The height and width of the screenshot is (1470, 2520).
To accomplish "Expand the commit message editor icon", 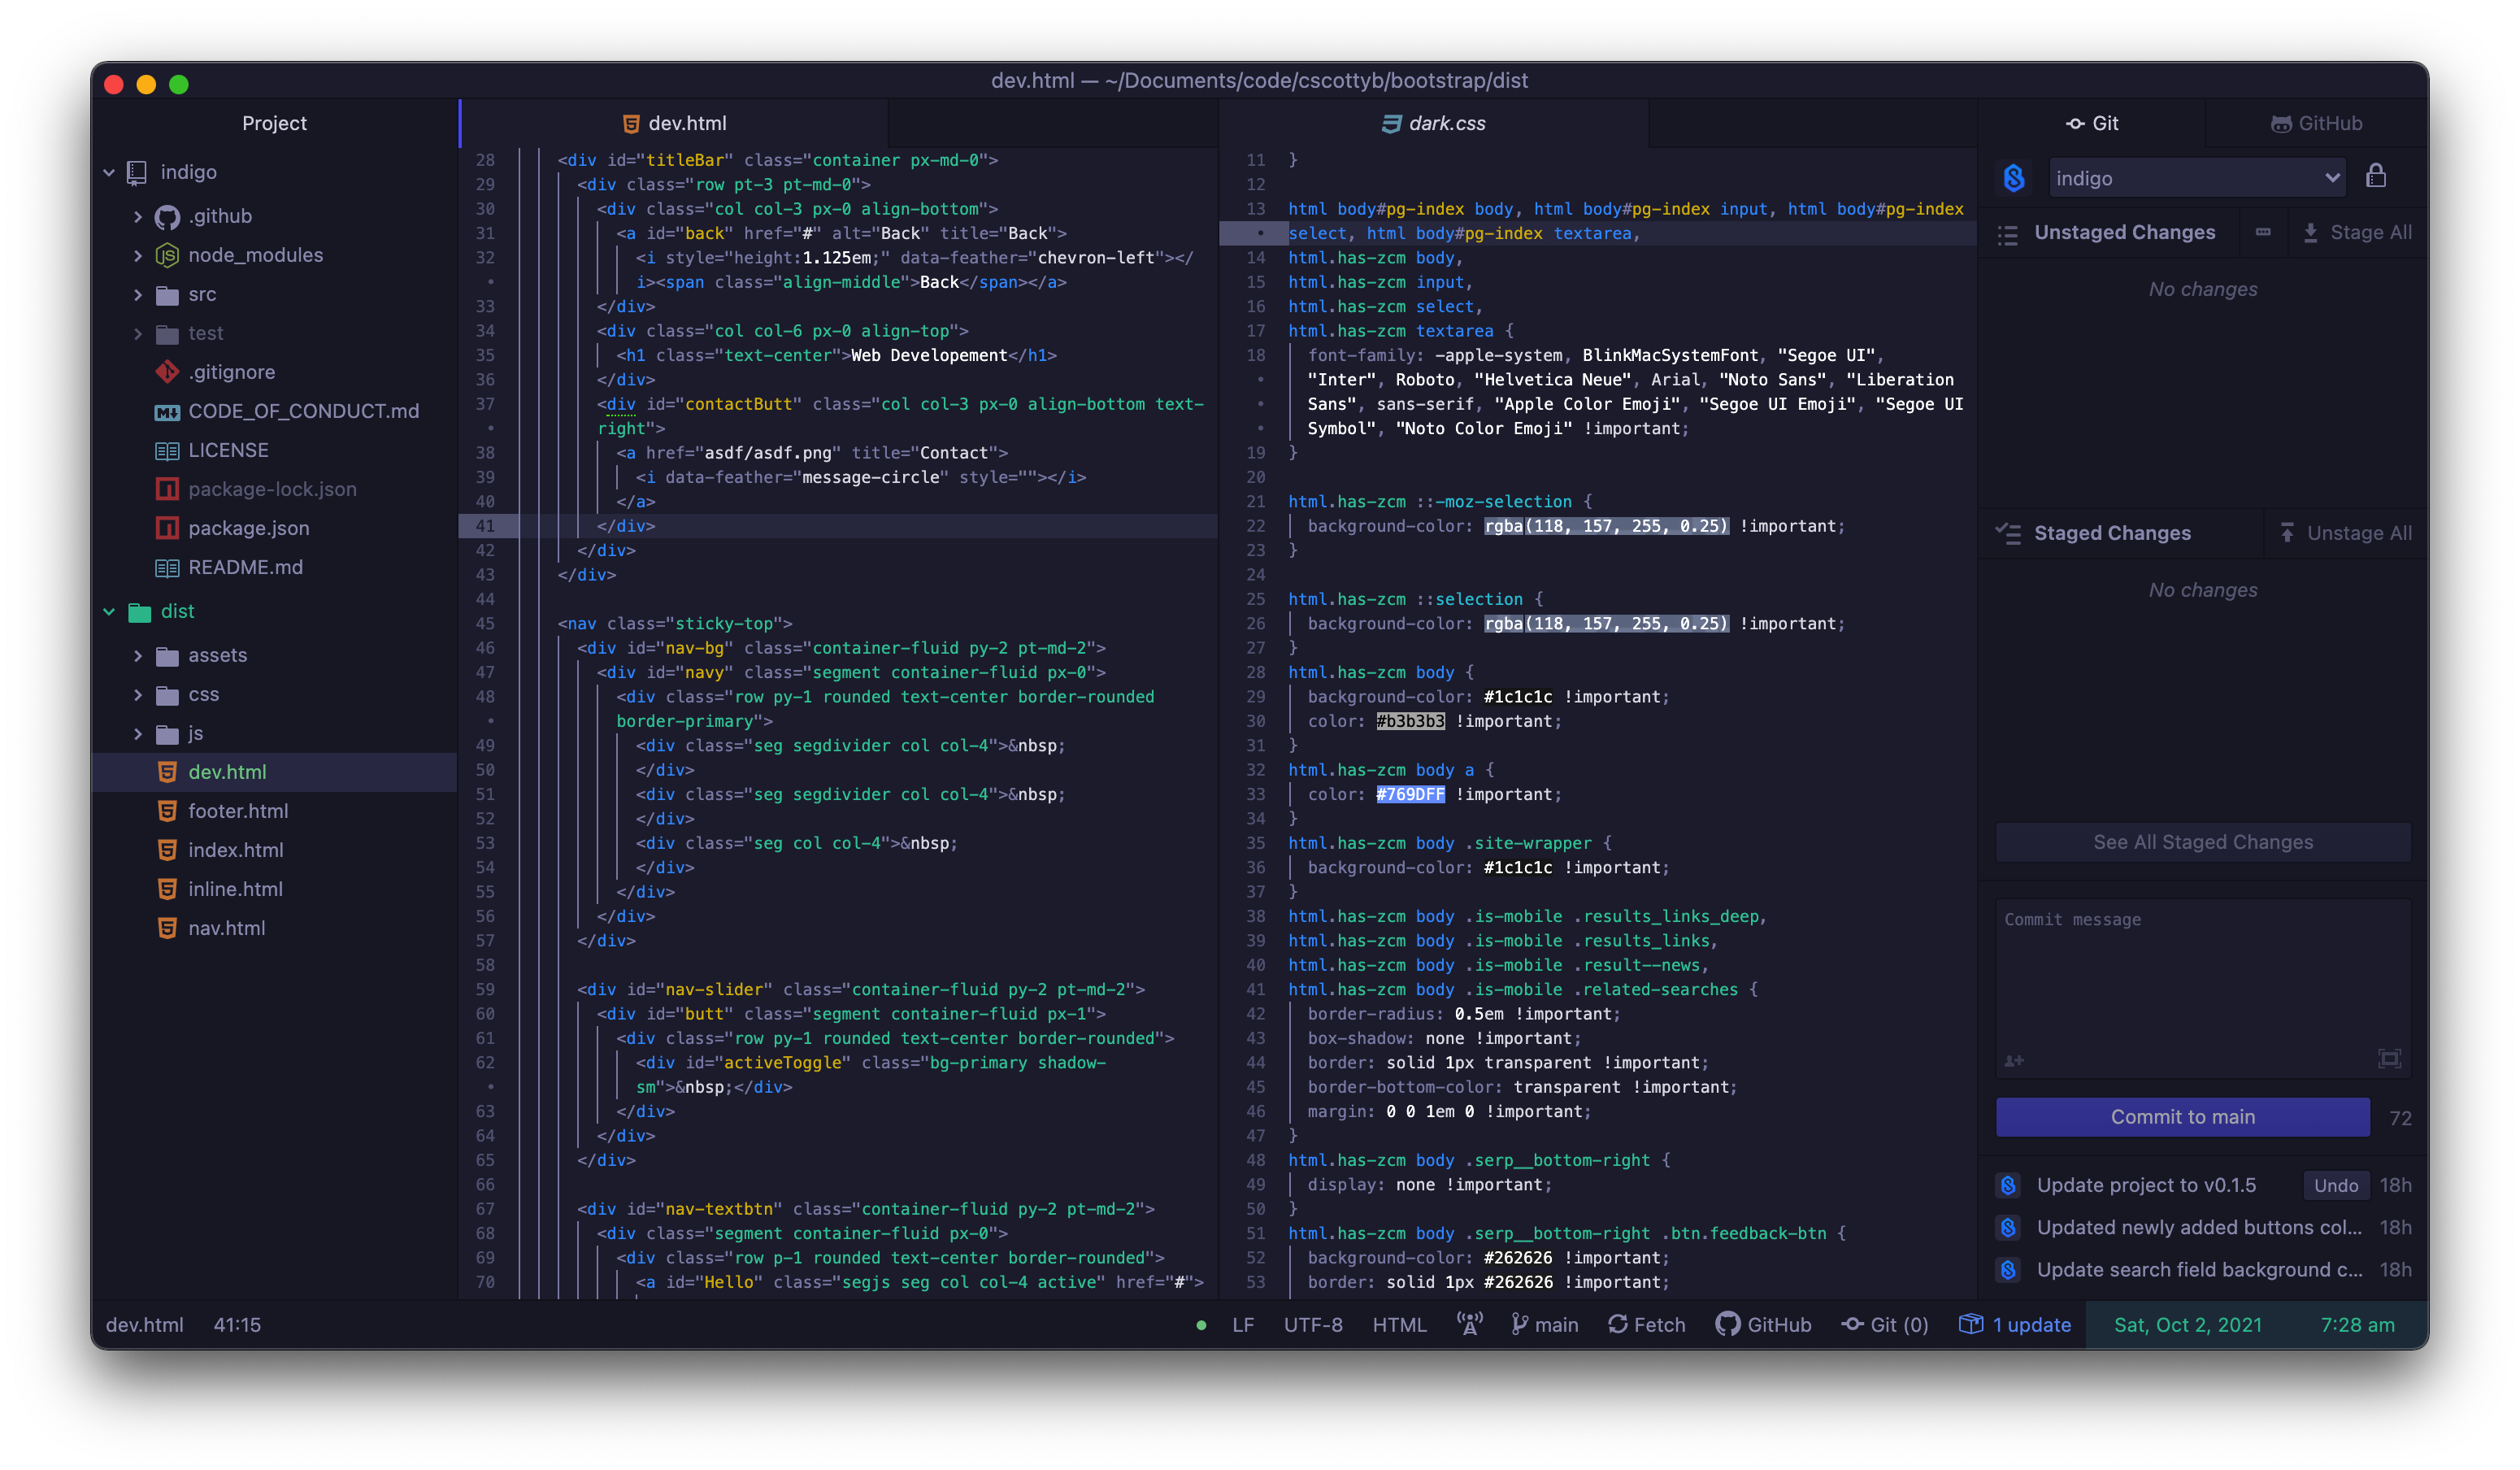I will click(2389, 1059).
